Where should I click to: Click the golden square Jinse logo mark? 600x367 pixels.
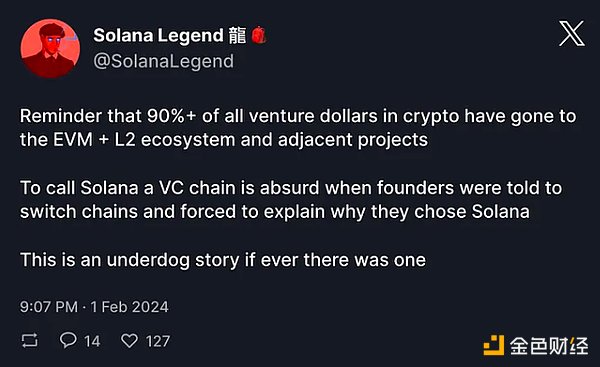point(494,345)
